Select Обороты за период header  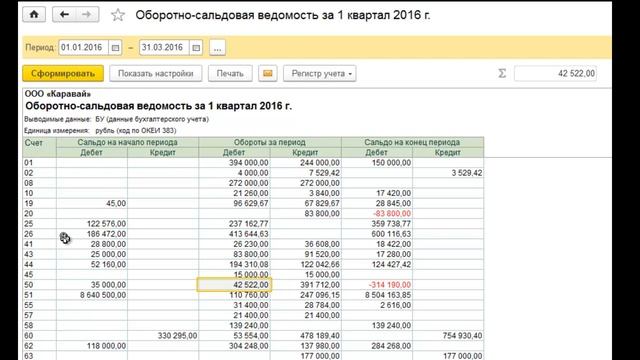tap(270, 142)
